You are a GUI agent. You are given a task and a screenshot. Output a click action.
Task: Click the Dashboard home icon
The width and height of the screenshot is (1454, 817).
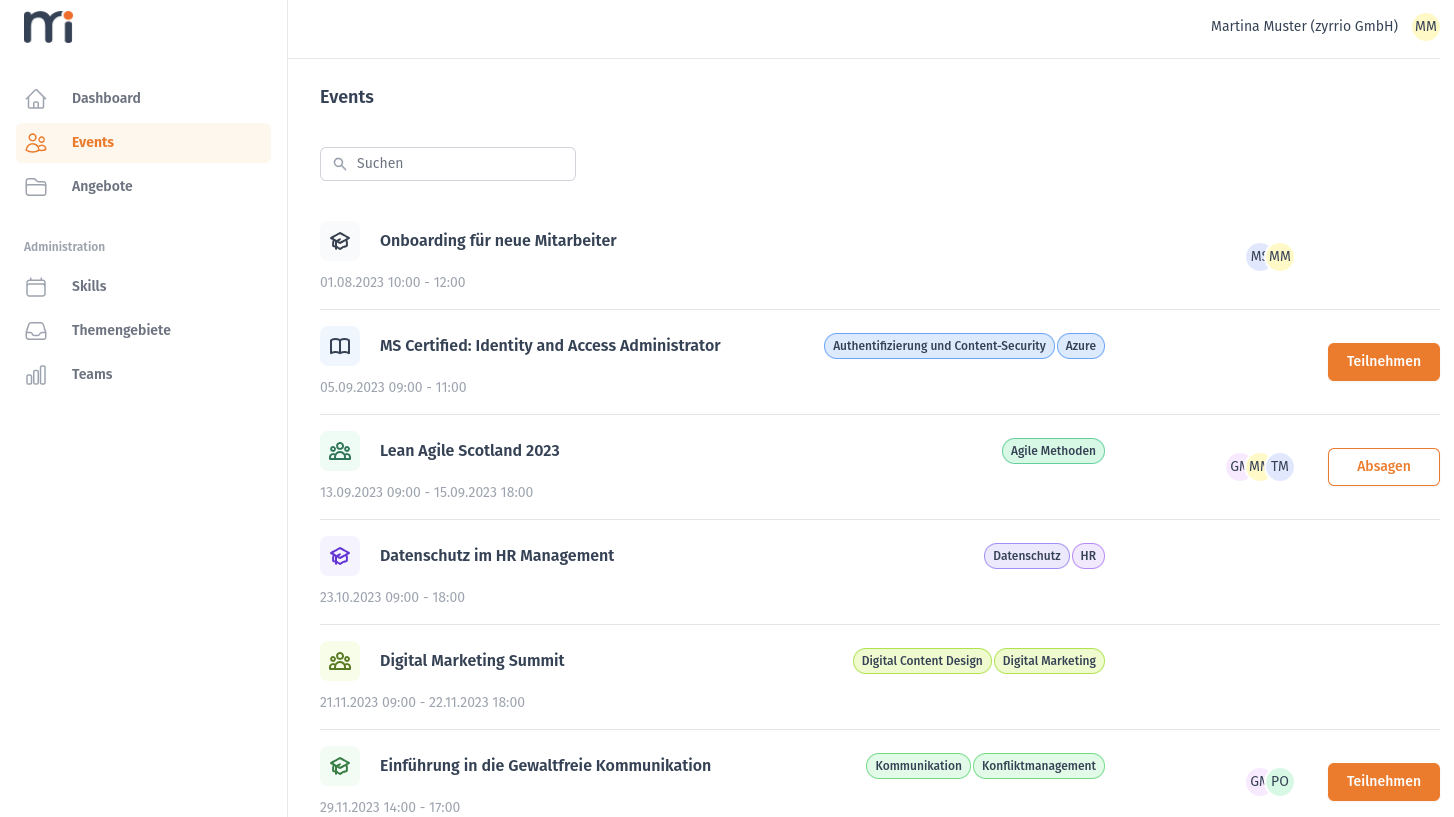36,98
